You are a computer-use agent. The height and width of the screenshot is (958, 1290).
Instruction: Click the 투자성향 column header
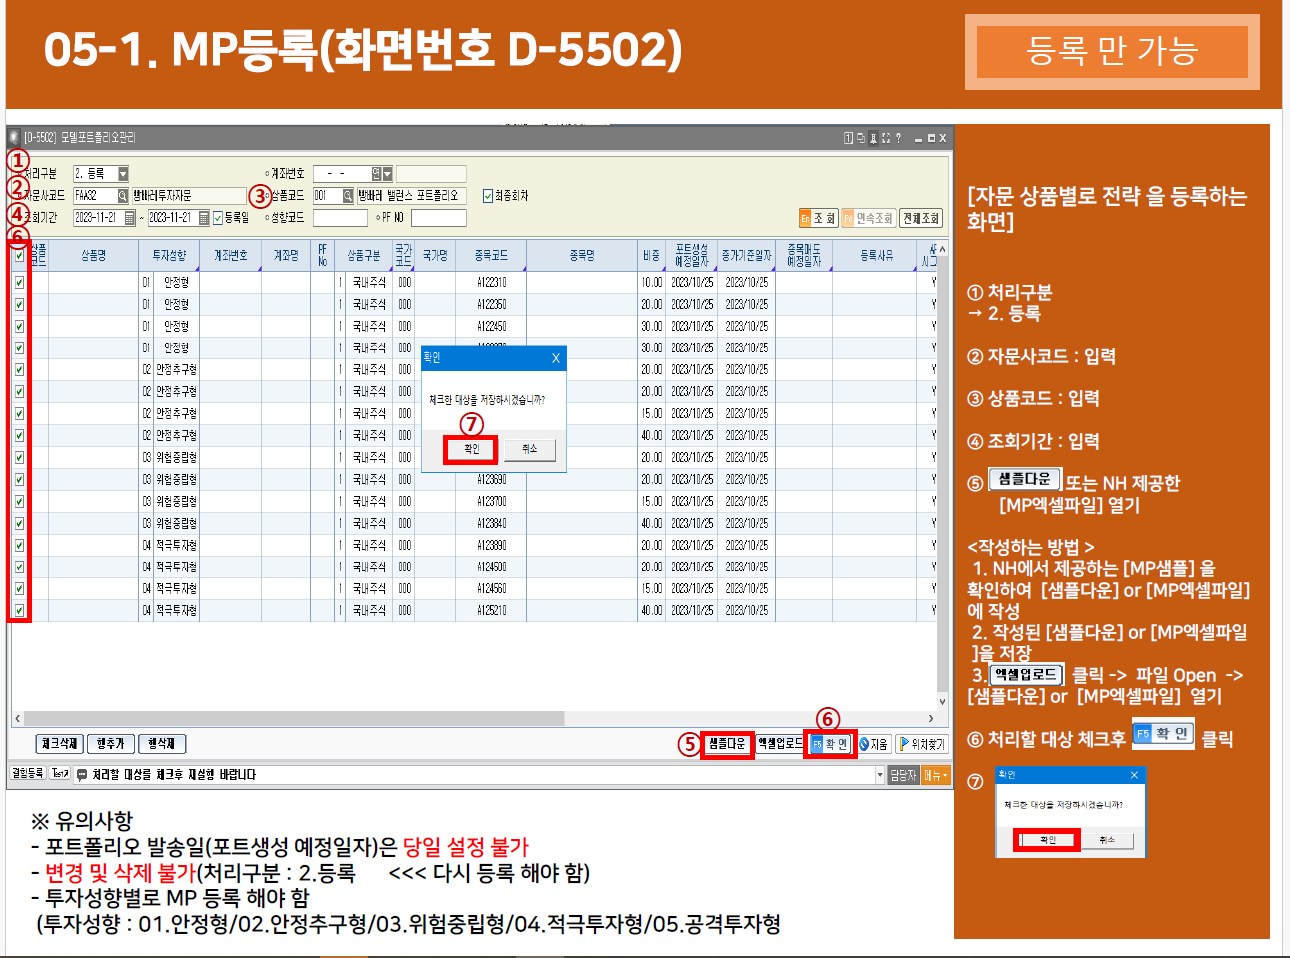[169, 256]
